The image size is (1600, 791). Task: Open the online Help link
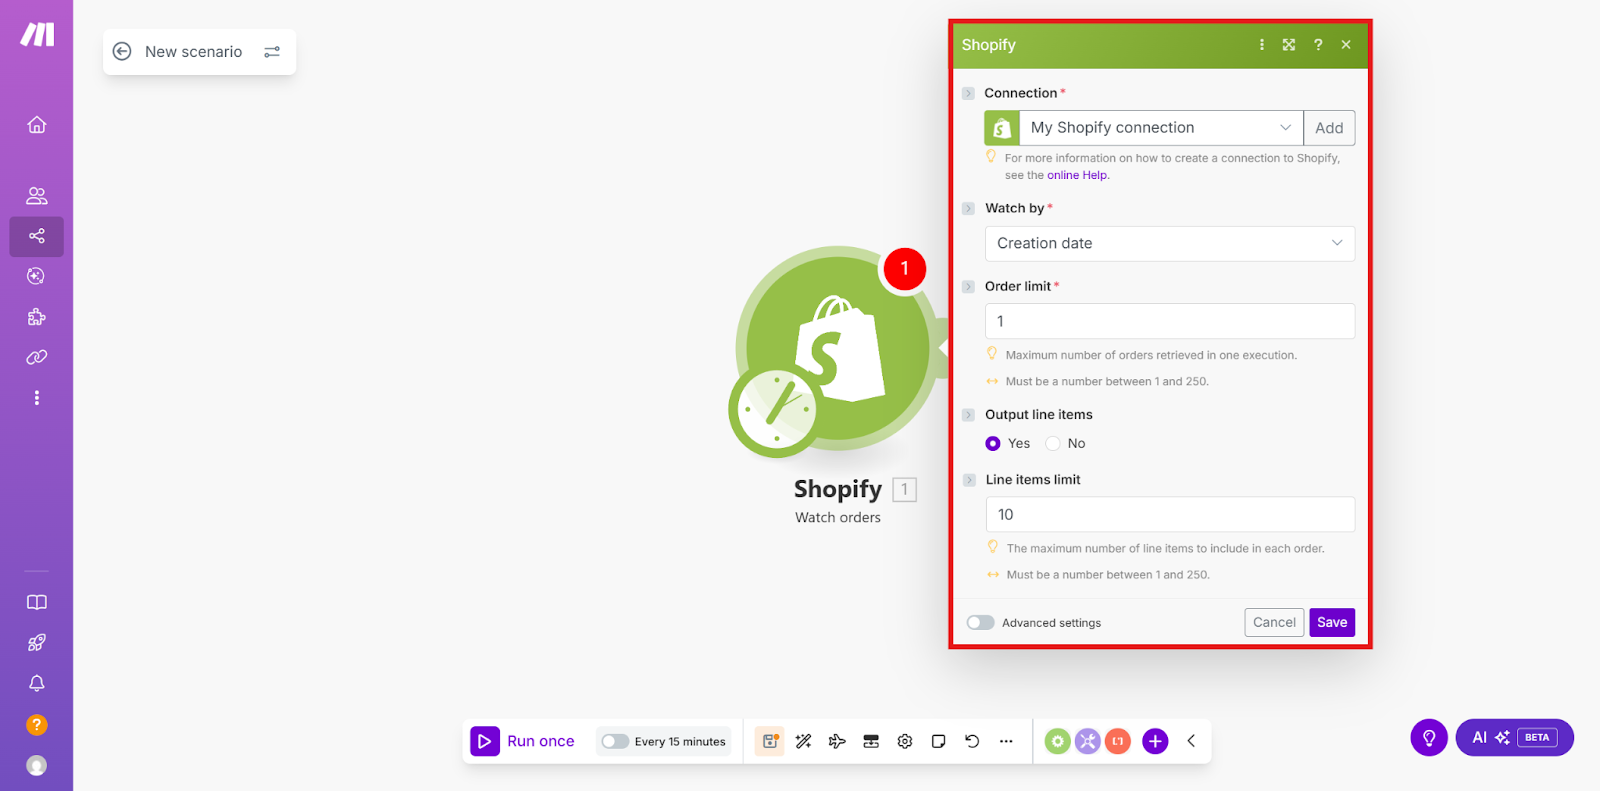pos(1078,175)
